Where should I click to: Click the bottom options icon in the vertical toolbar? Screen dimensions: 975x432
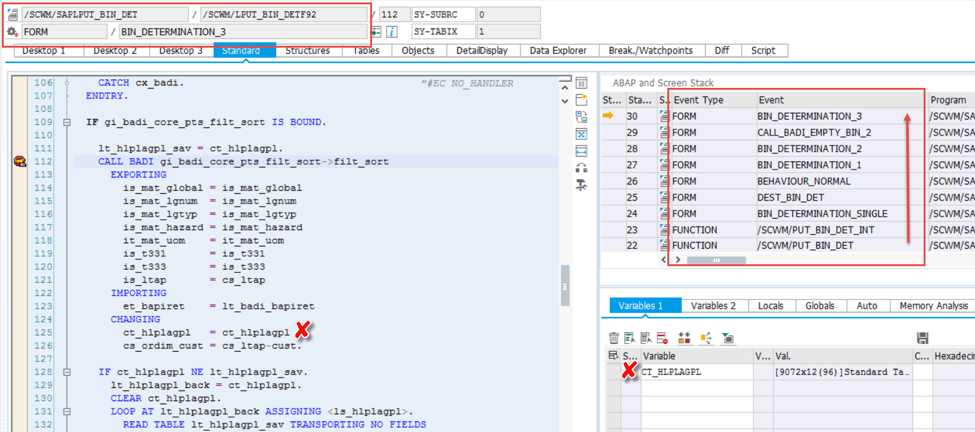(581, 184)
